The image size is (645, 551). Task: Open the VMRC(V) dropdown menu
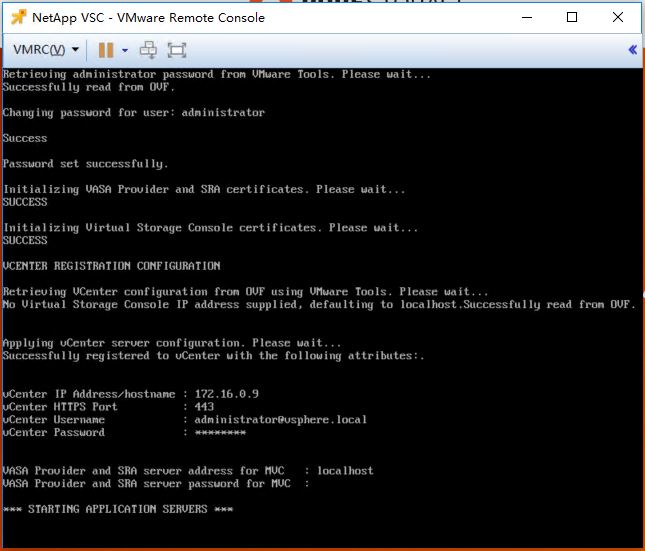tap(46, 50)
